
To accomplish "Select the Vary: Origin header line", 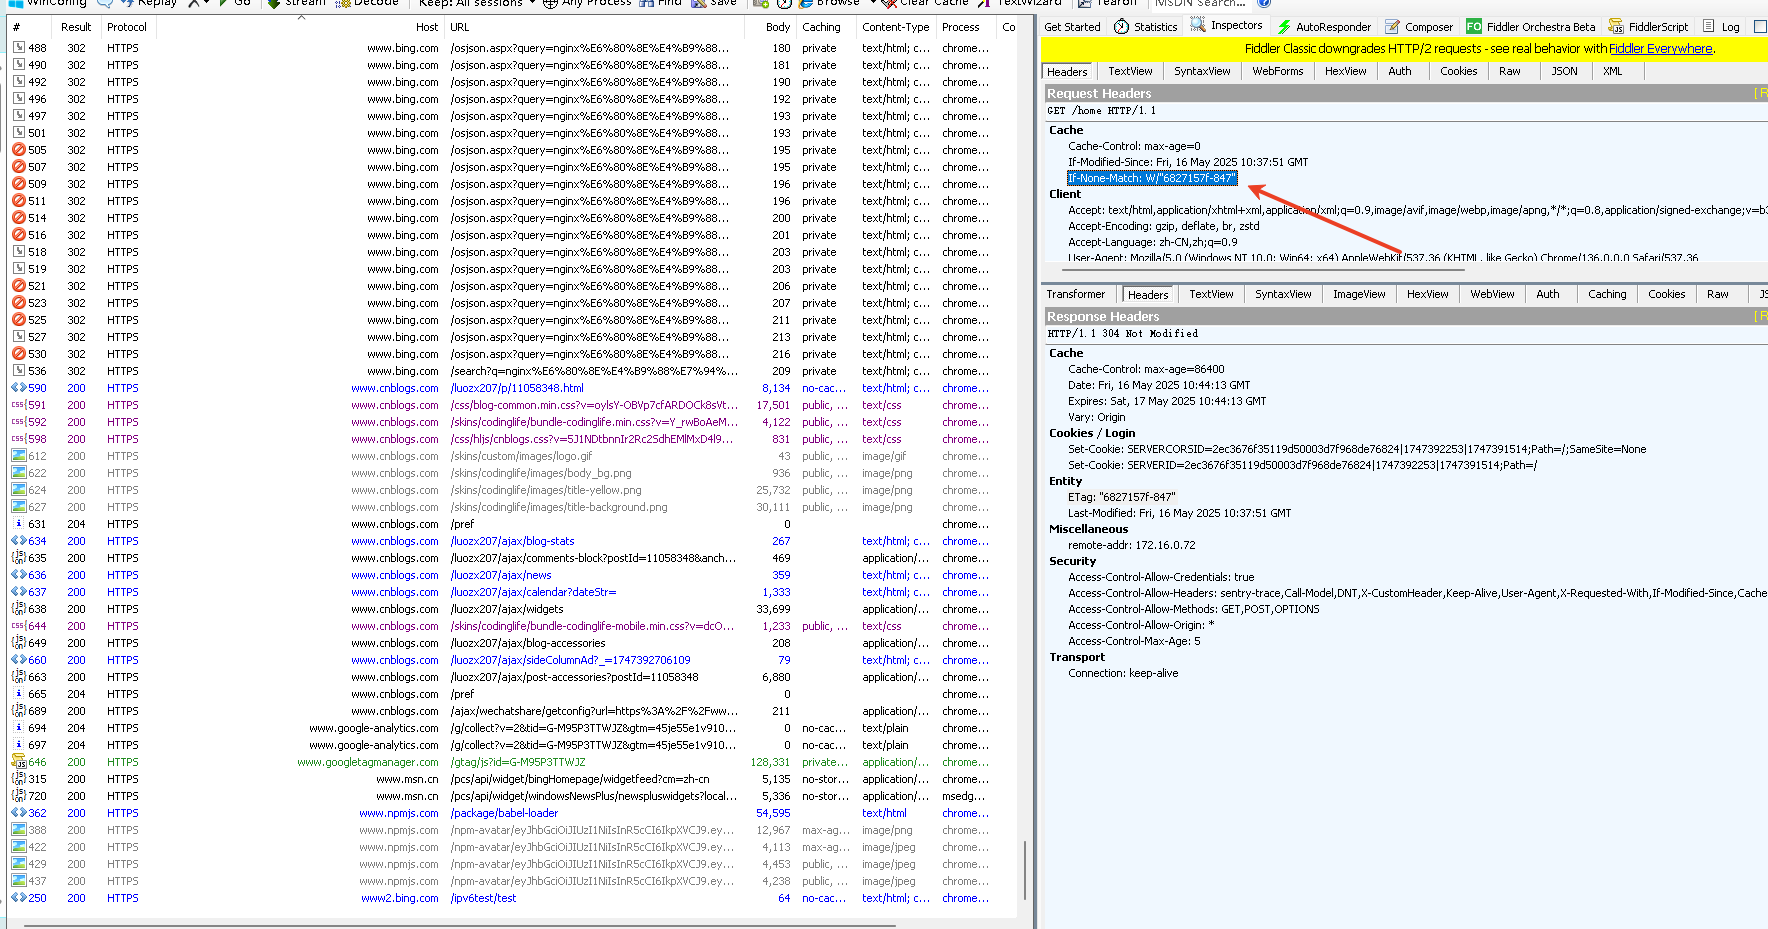I will [x=1096, y=417].
